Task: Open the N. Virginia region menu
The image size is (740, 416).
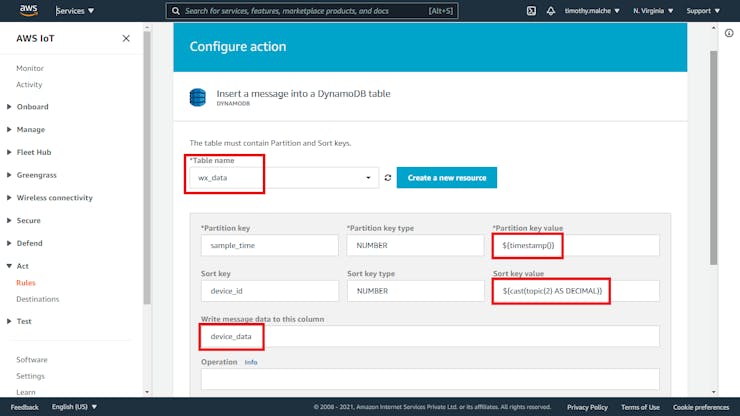Action: (653, 10)
